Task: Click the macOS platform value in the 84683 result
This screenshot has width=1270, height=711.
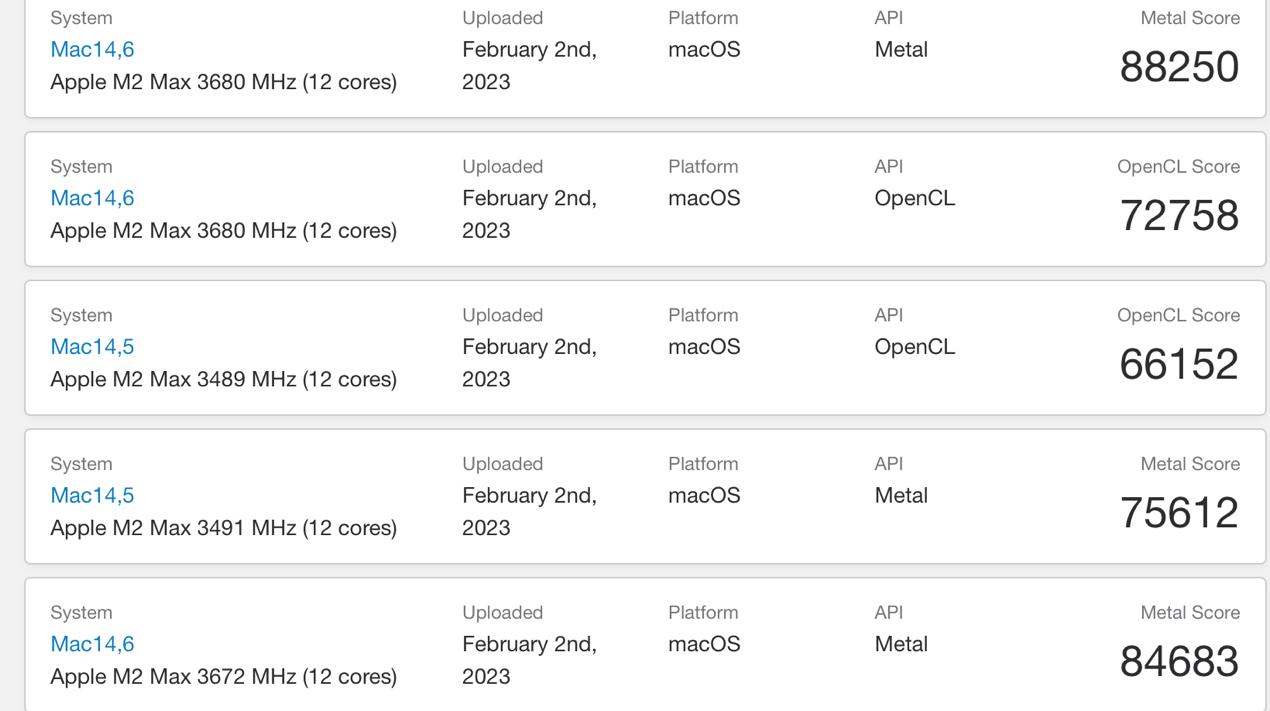Action: click(x=704, y=644)
